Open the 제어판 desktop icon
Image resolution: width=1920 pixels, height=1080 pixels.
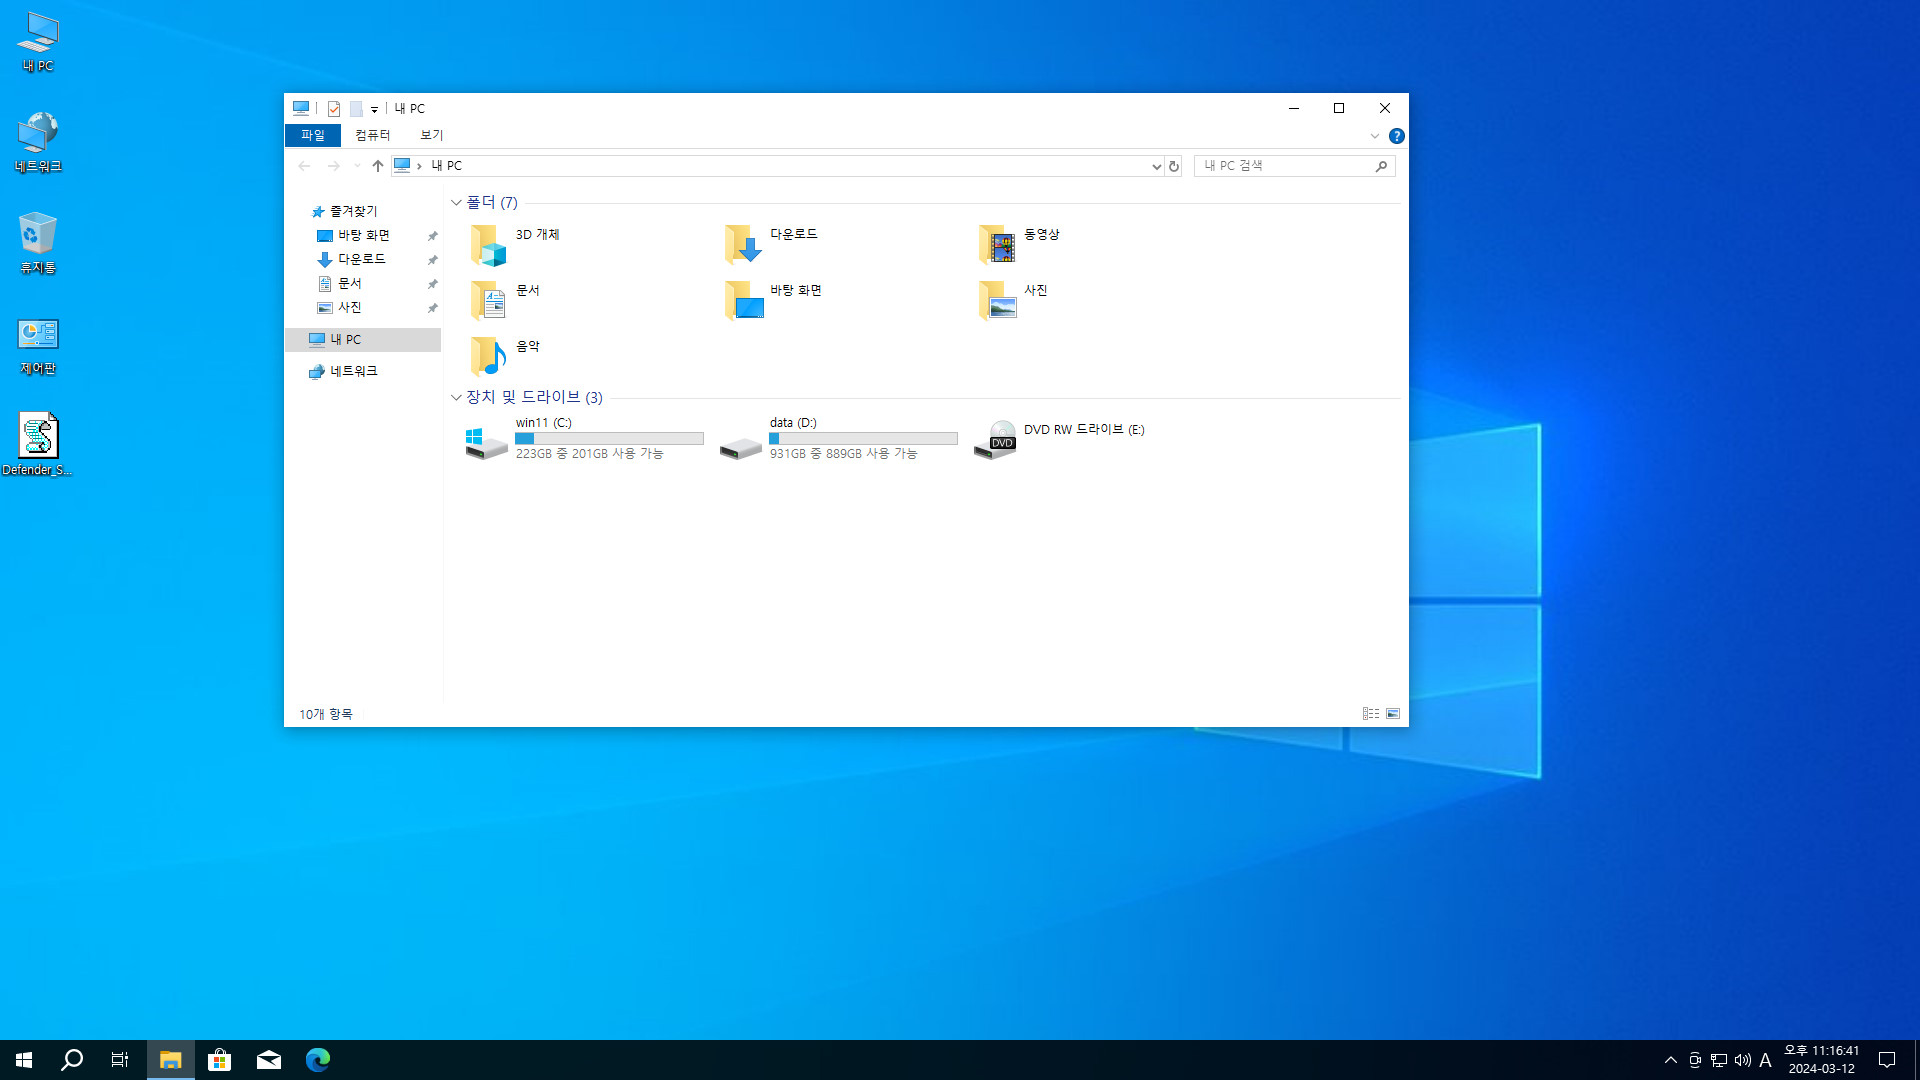pyautogui.click(x=38, y=346)
